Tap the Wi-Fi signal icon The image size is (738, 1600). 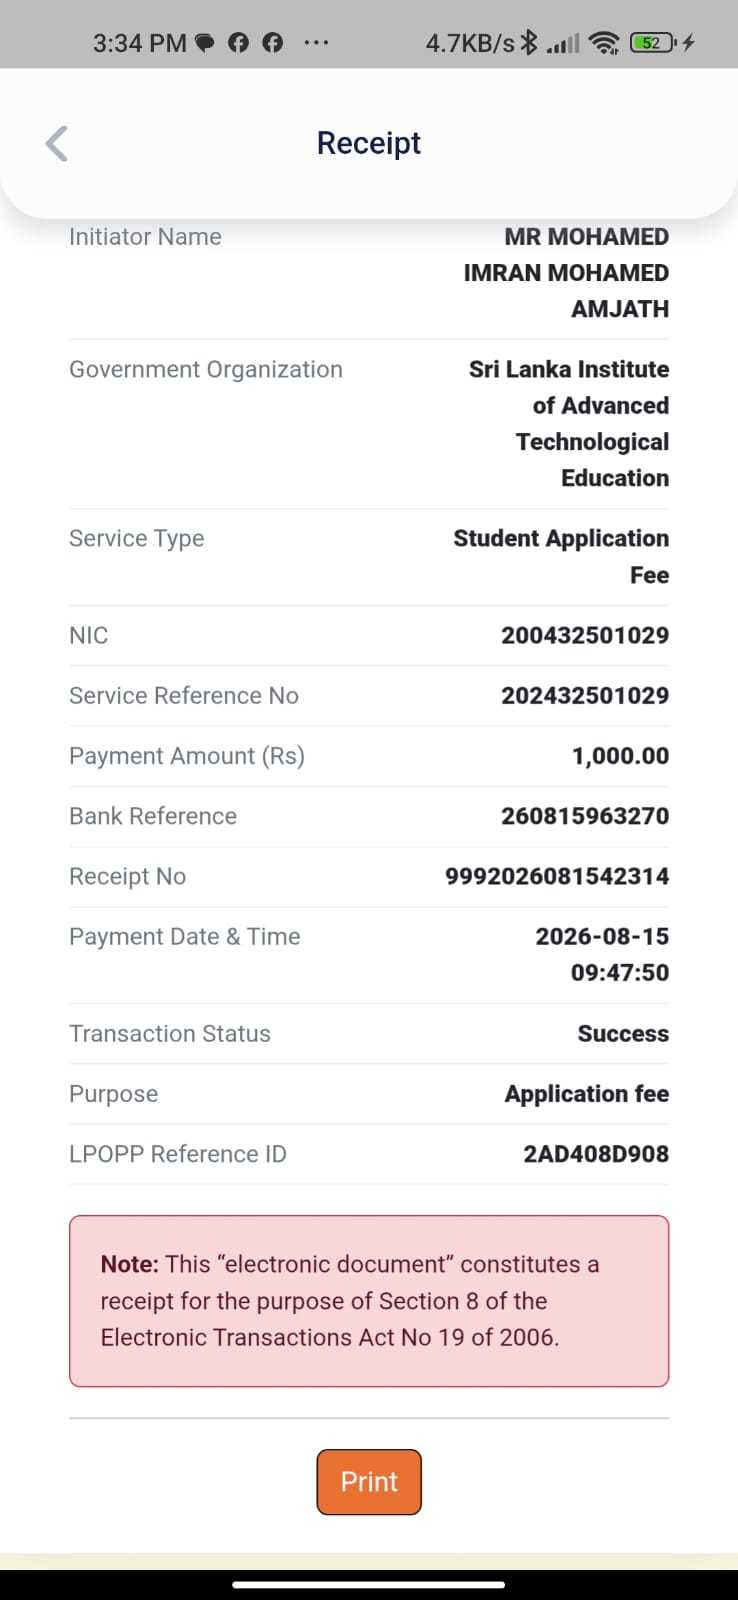pos(604,42)
